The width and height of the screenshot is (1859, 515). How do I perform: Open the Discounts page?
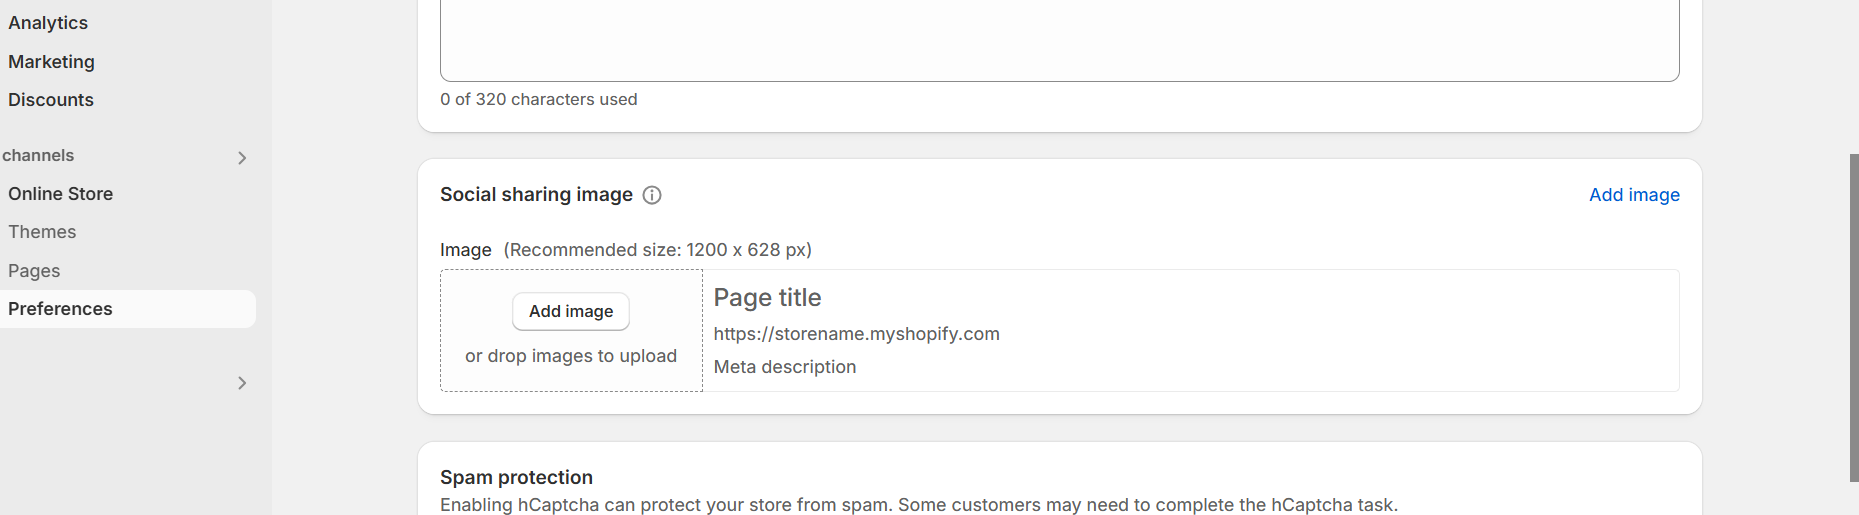coord(51,100)
